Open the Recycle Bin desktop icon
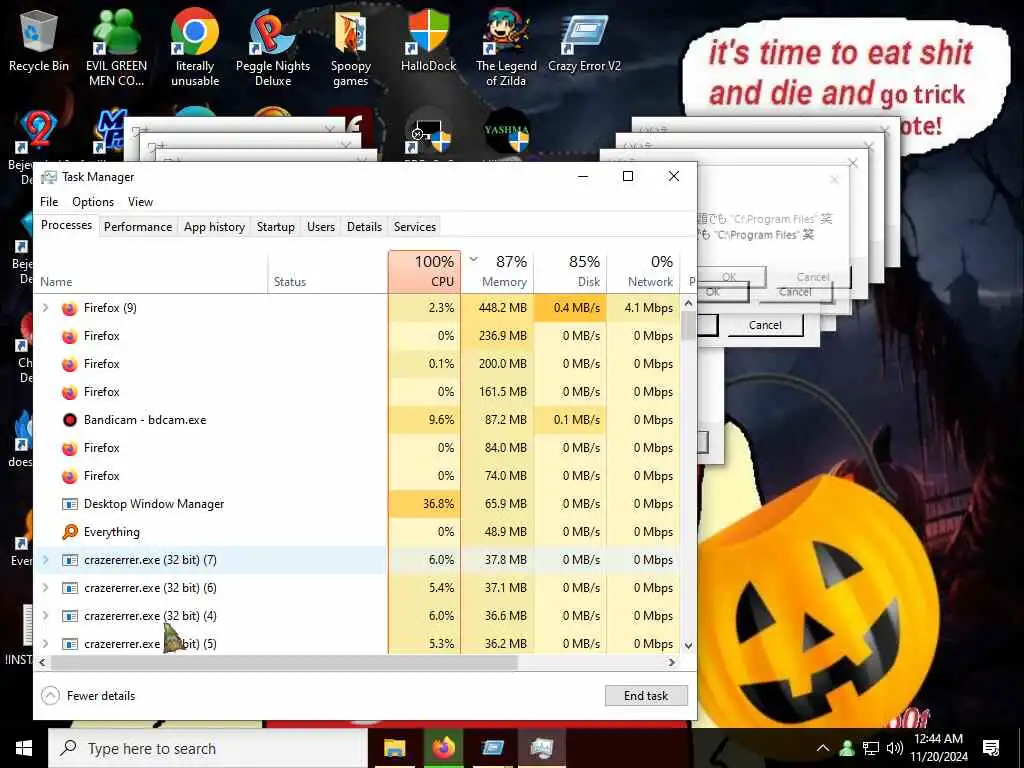The width and height of the screenshot is (1024, 768). (x=39, y=40)
